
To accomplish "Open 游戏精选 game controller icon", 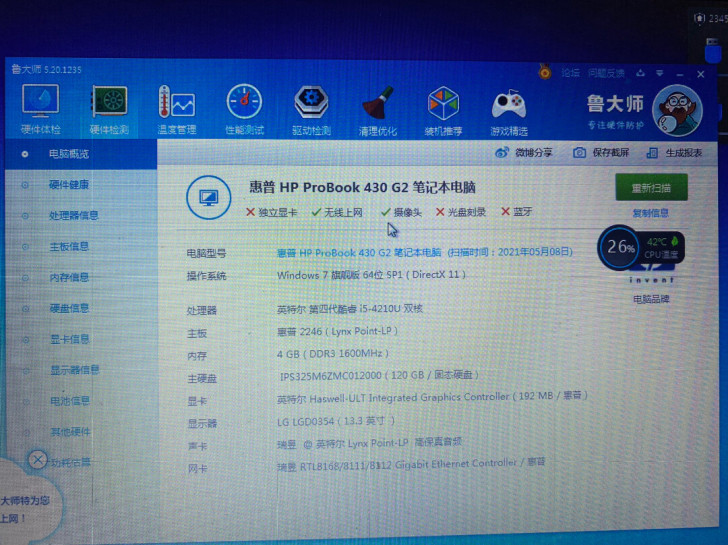I will (509, 112).
